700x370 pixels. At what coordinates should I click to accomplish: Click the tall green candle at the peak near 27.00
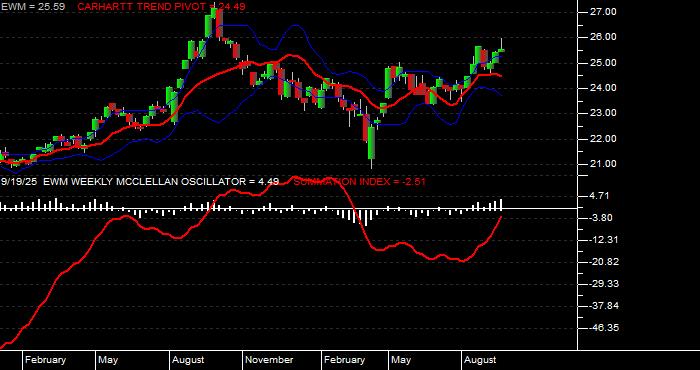tap(208, 26)
